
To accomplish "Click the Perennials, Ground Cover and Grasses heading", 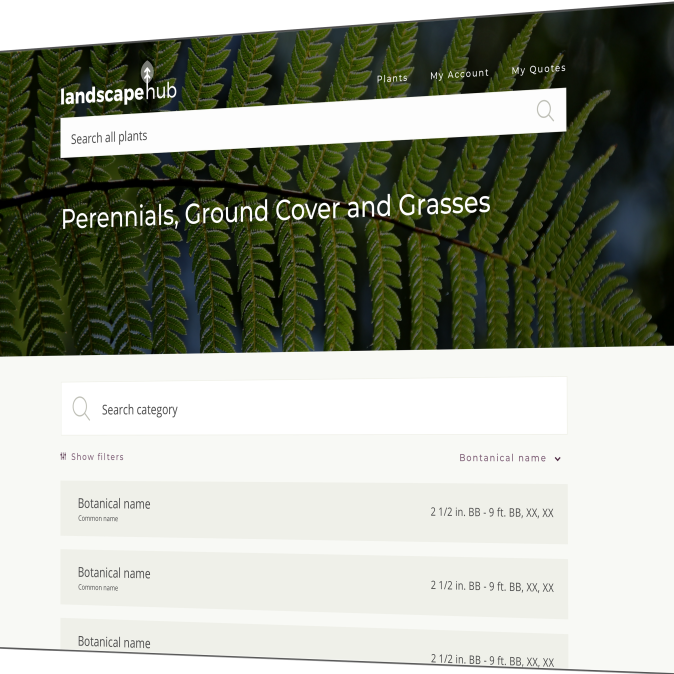I will click(x=276, y=211).
